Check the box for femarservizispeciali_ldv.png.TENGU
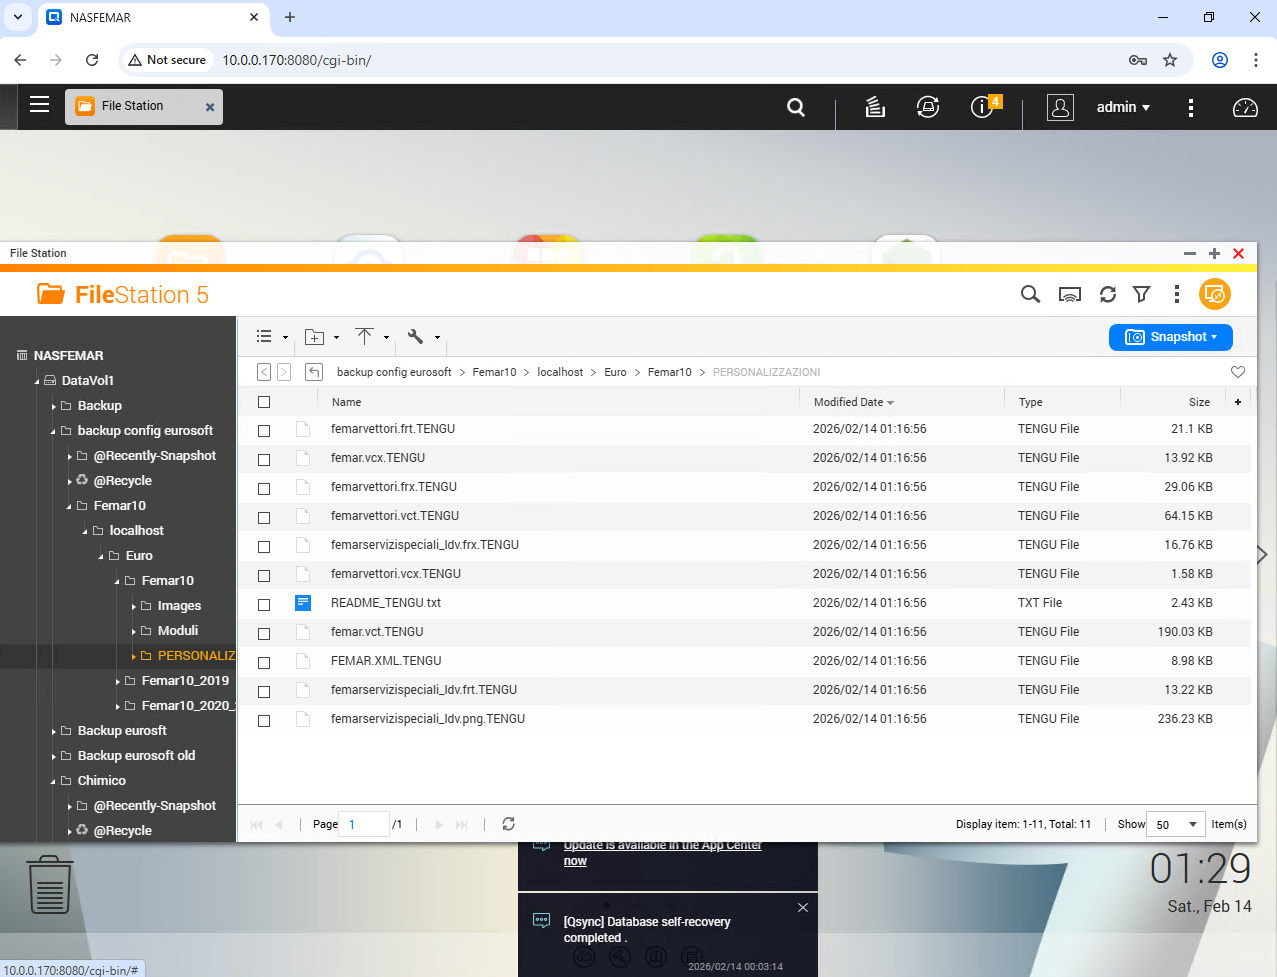 (264, 720)
